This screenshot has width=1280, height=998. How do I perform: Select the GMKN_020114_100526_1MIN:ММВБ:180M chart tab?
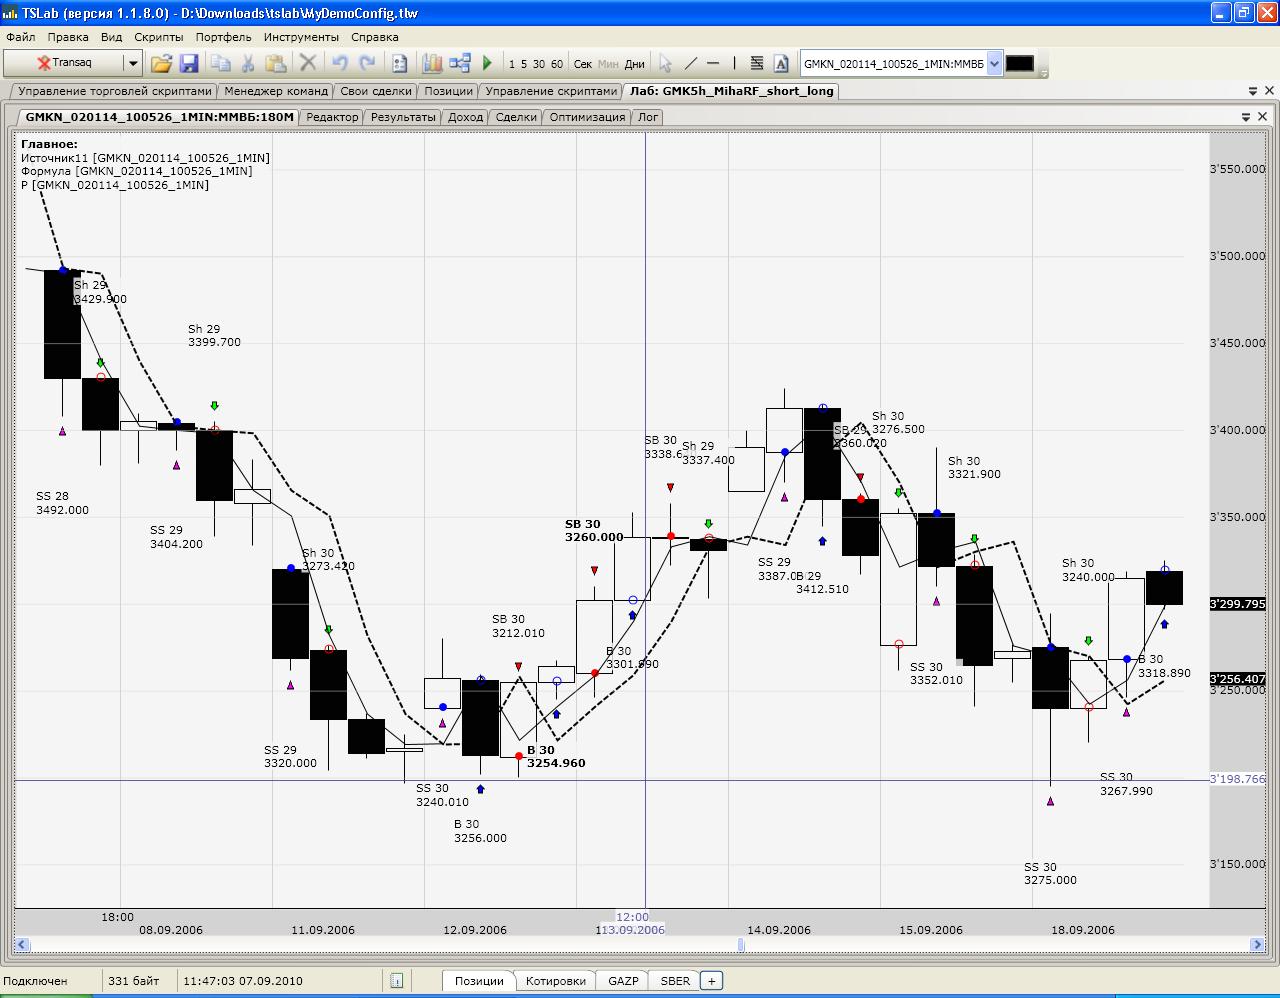159,117
